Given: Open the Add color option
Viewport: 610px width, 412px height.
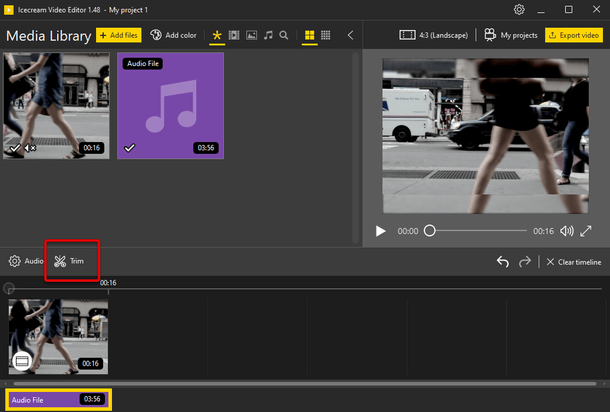Looking at the screenshot, I should [x=173, y=35].
